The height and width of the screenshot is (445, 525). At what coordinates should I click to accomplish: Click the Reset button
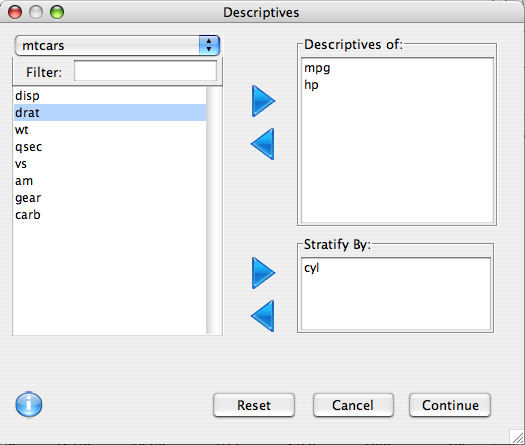[254, 405]
